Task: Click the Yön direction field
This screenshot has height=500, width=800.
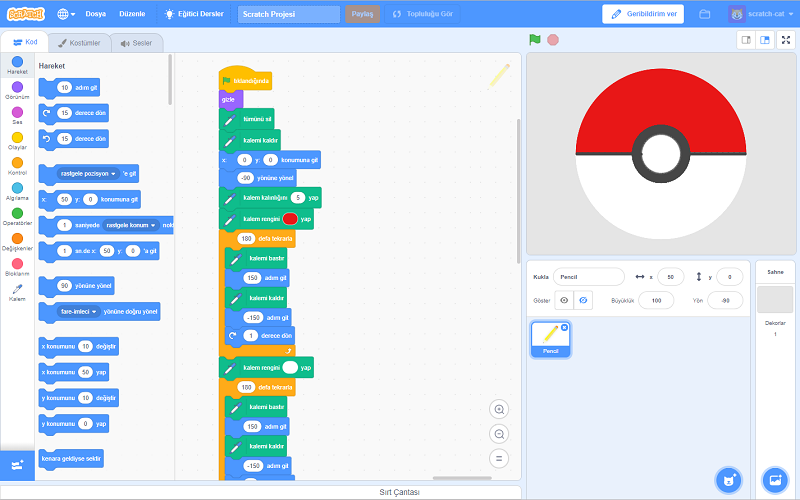Action: (x=726, y=301)
